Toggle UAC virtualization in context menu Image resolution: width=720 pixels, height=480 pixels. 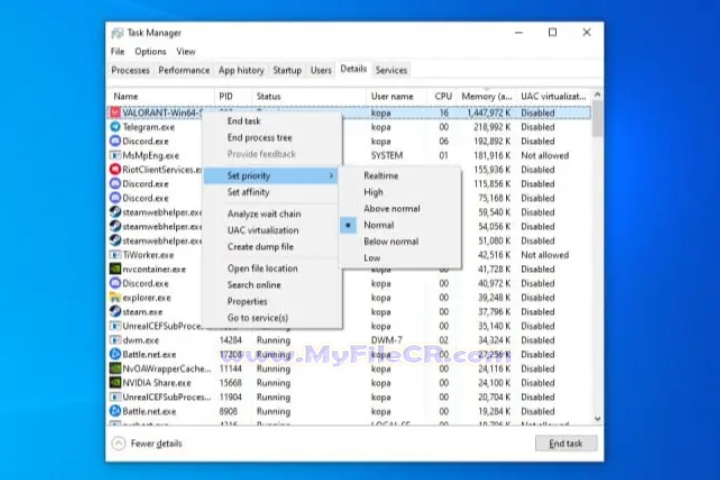272,230
